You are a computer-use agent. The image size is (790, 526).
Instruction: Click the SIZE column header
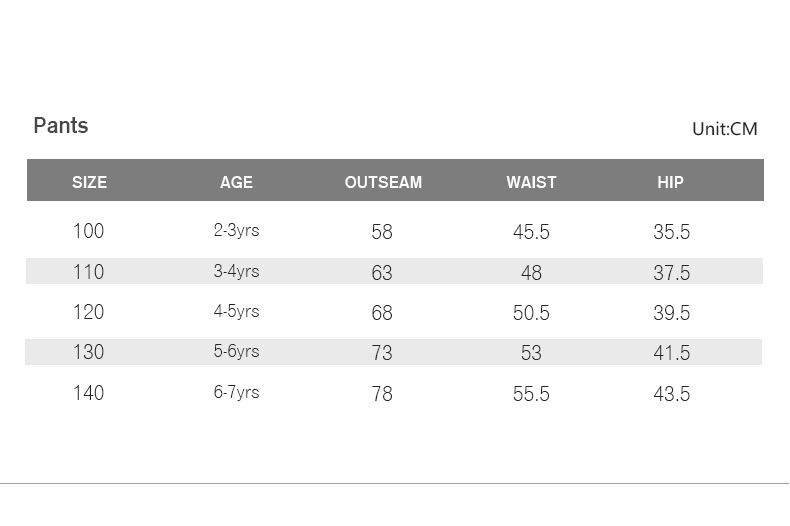coord(89,182)
